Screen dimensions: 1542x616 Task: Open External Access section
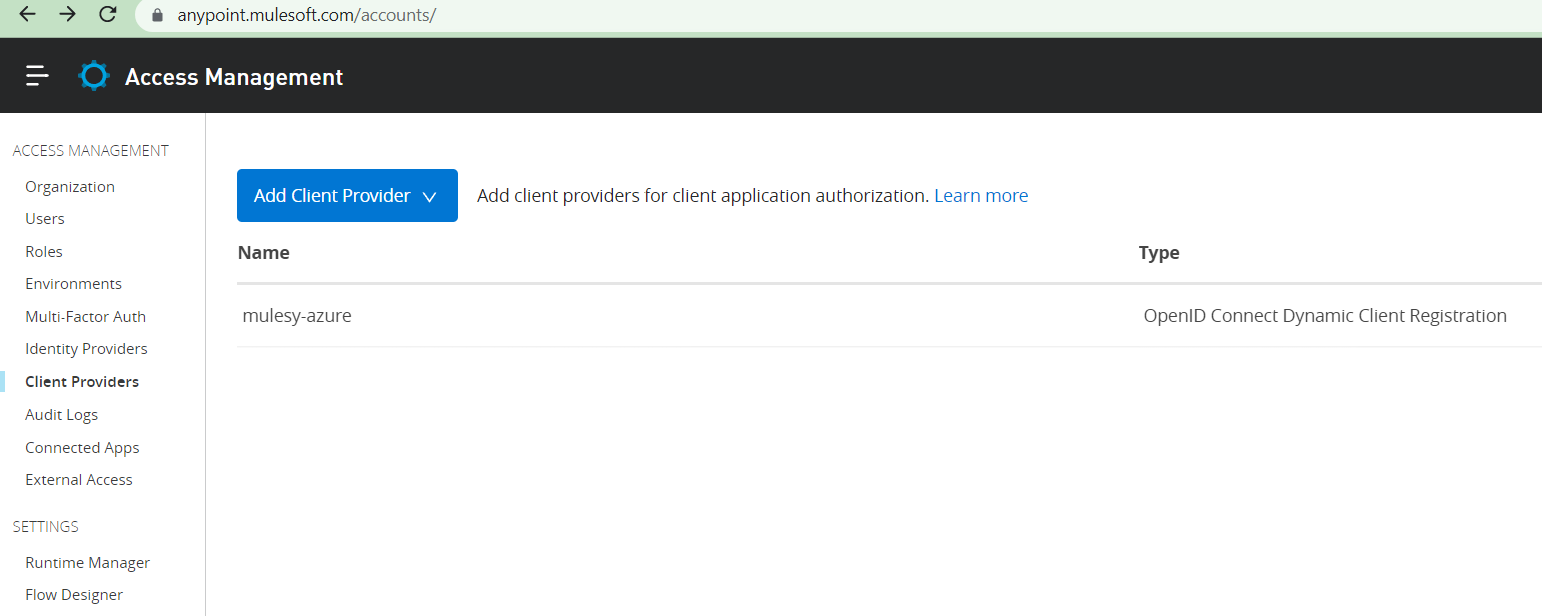[79, 479]
